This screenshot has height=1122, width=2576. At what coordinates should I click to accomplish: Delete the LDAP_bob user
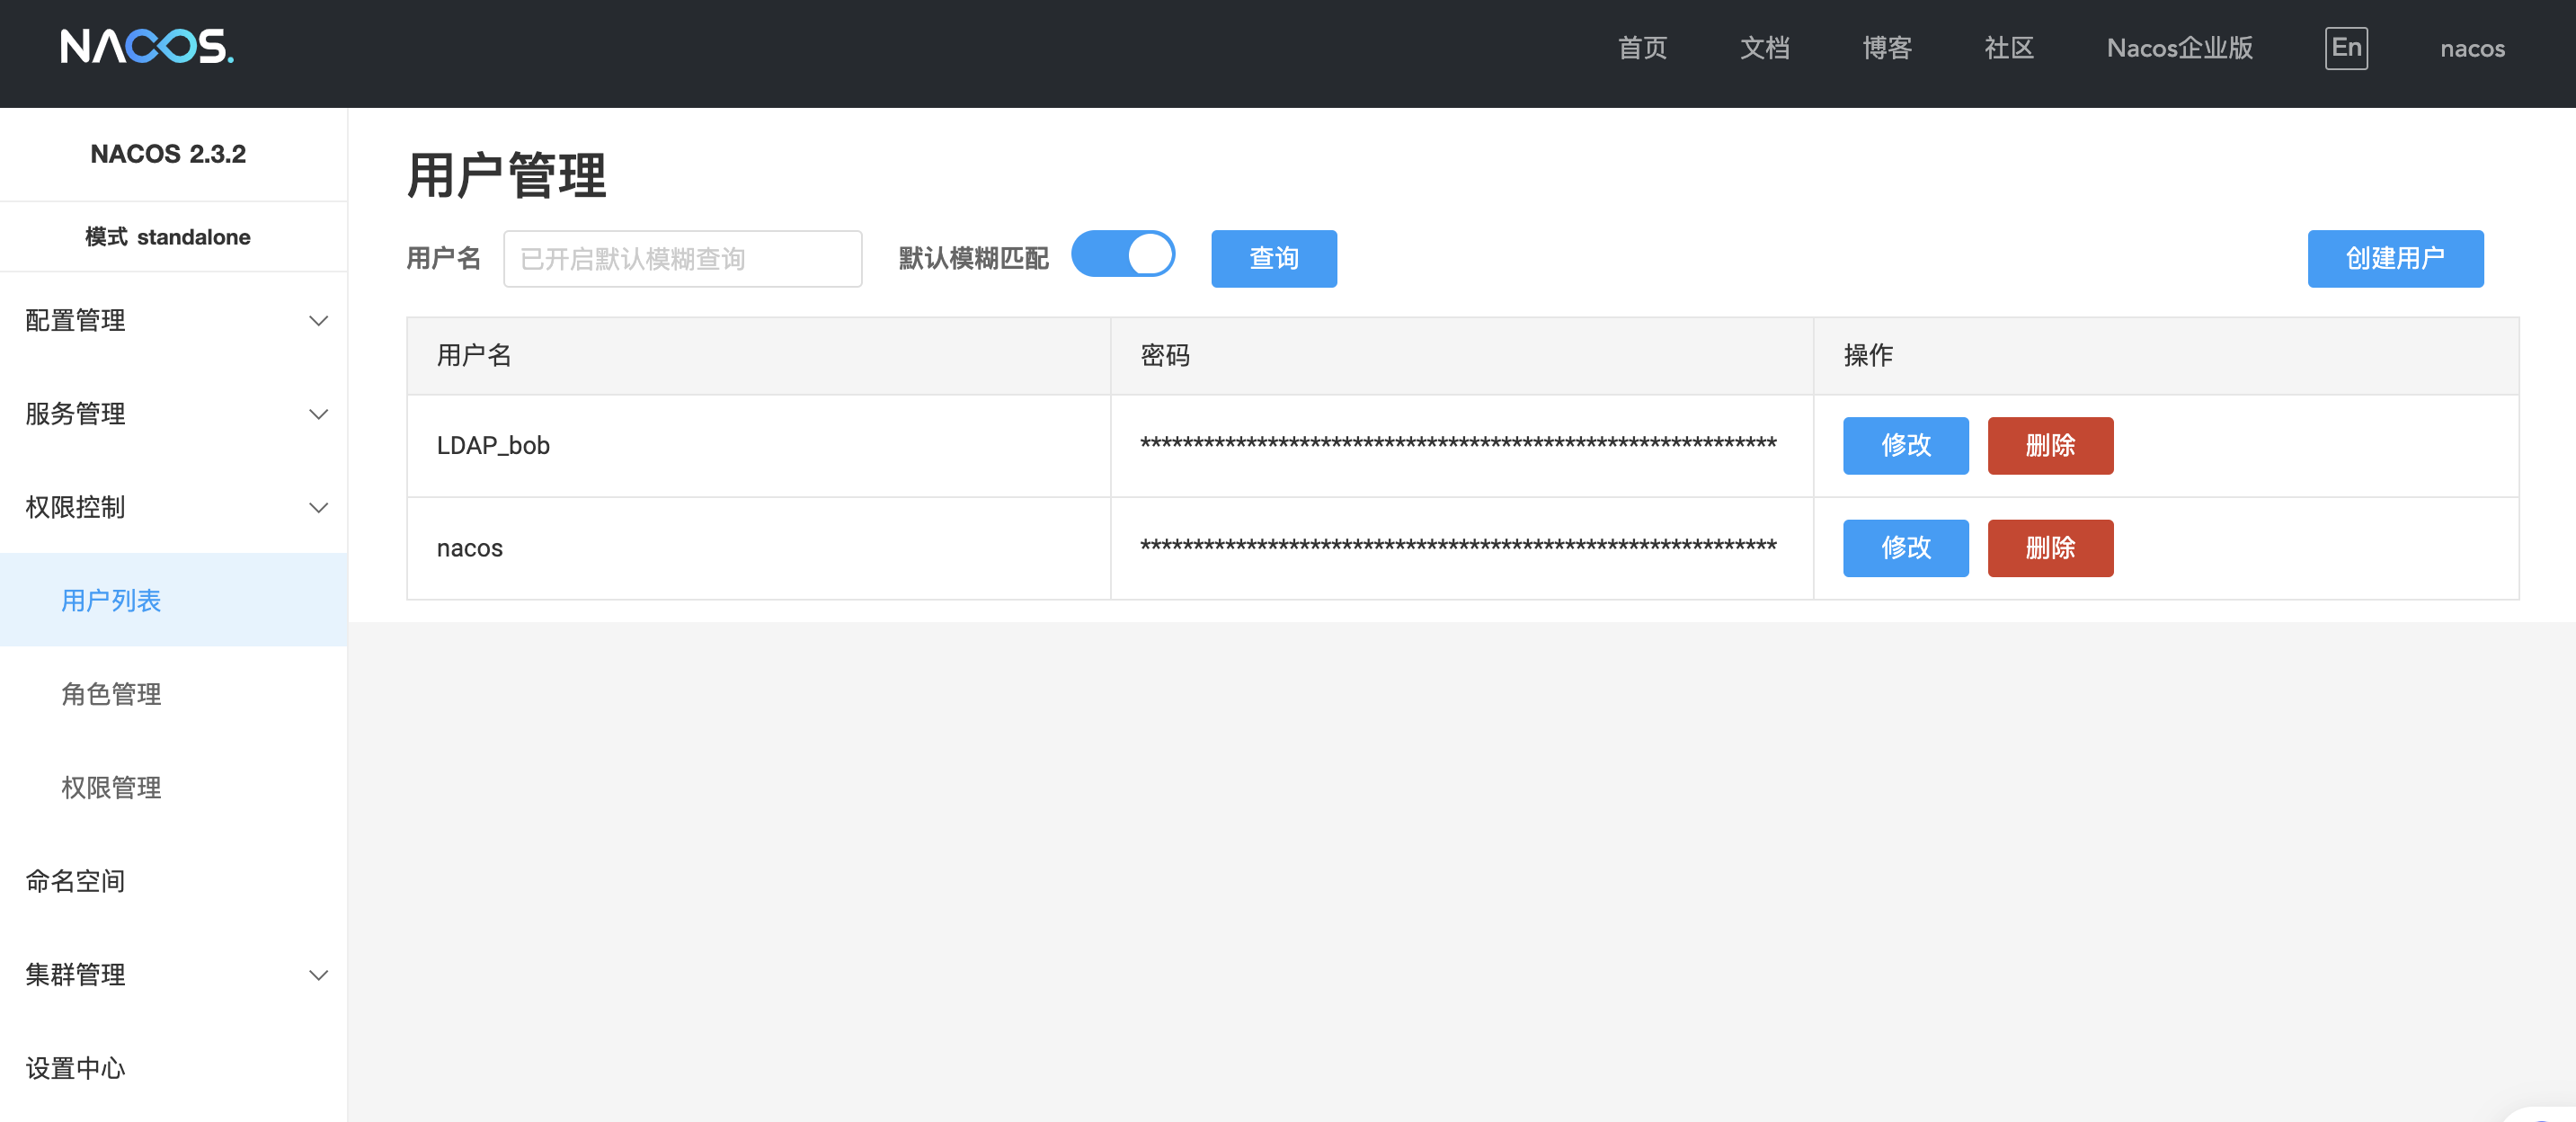coord(2049,446)
